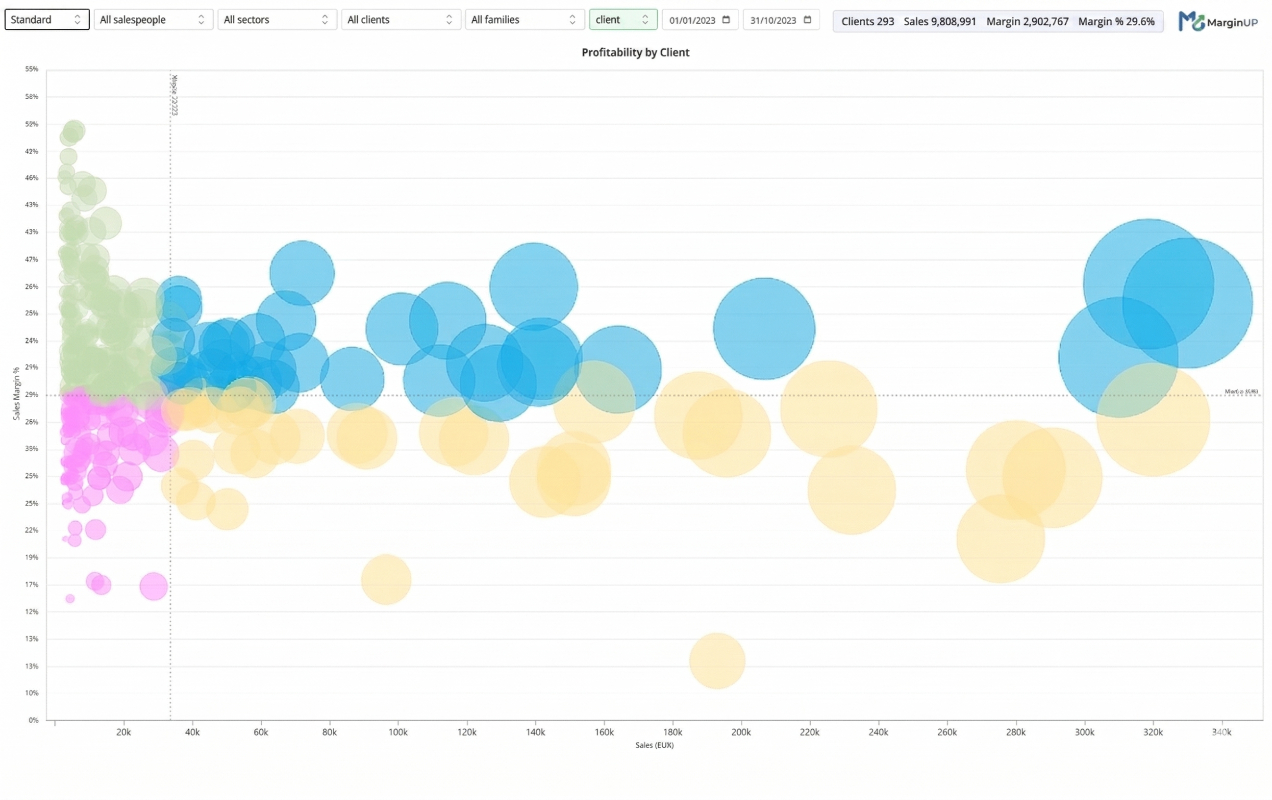Click the Margin % 29.6% summary stat

click(1116, 21)
